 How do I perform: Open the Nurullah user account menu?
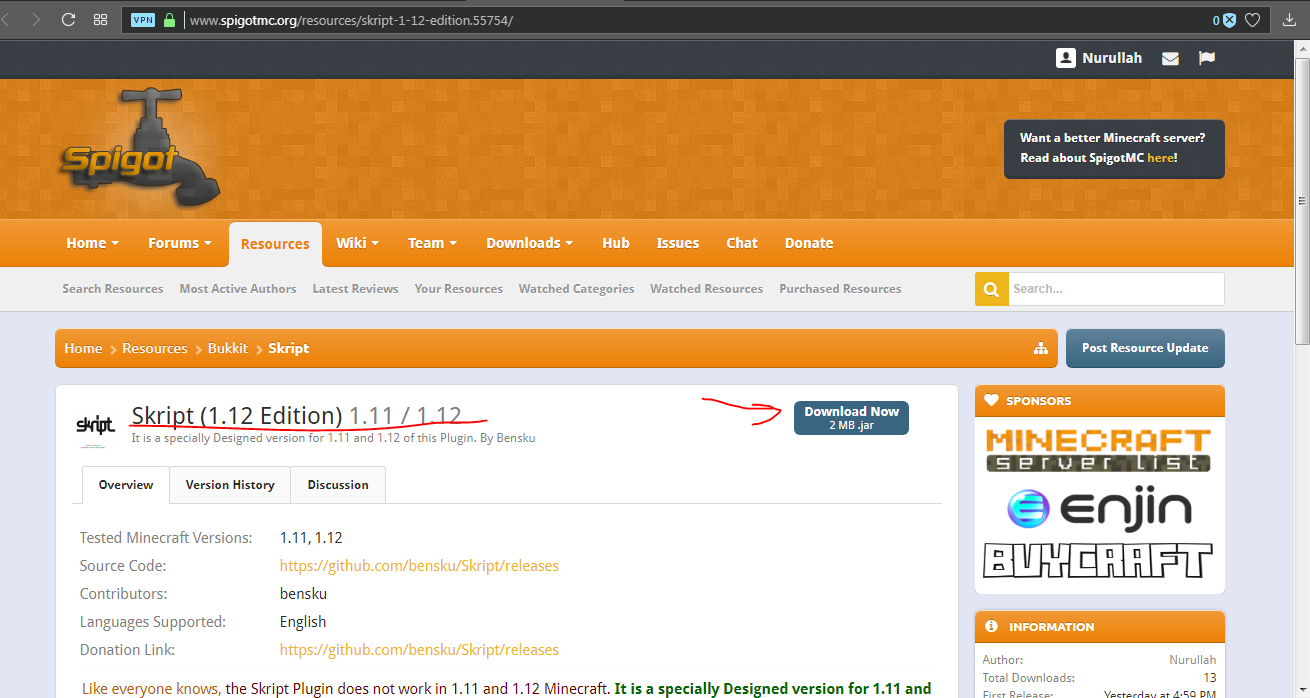[1099, 58]
